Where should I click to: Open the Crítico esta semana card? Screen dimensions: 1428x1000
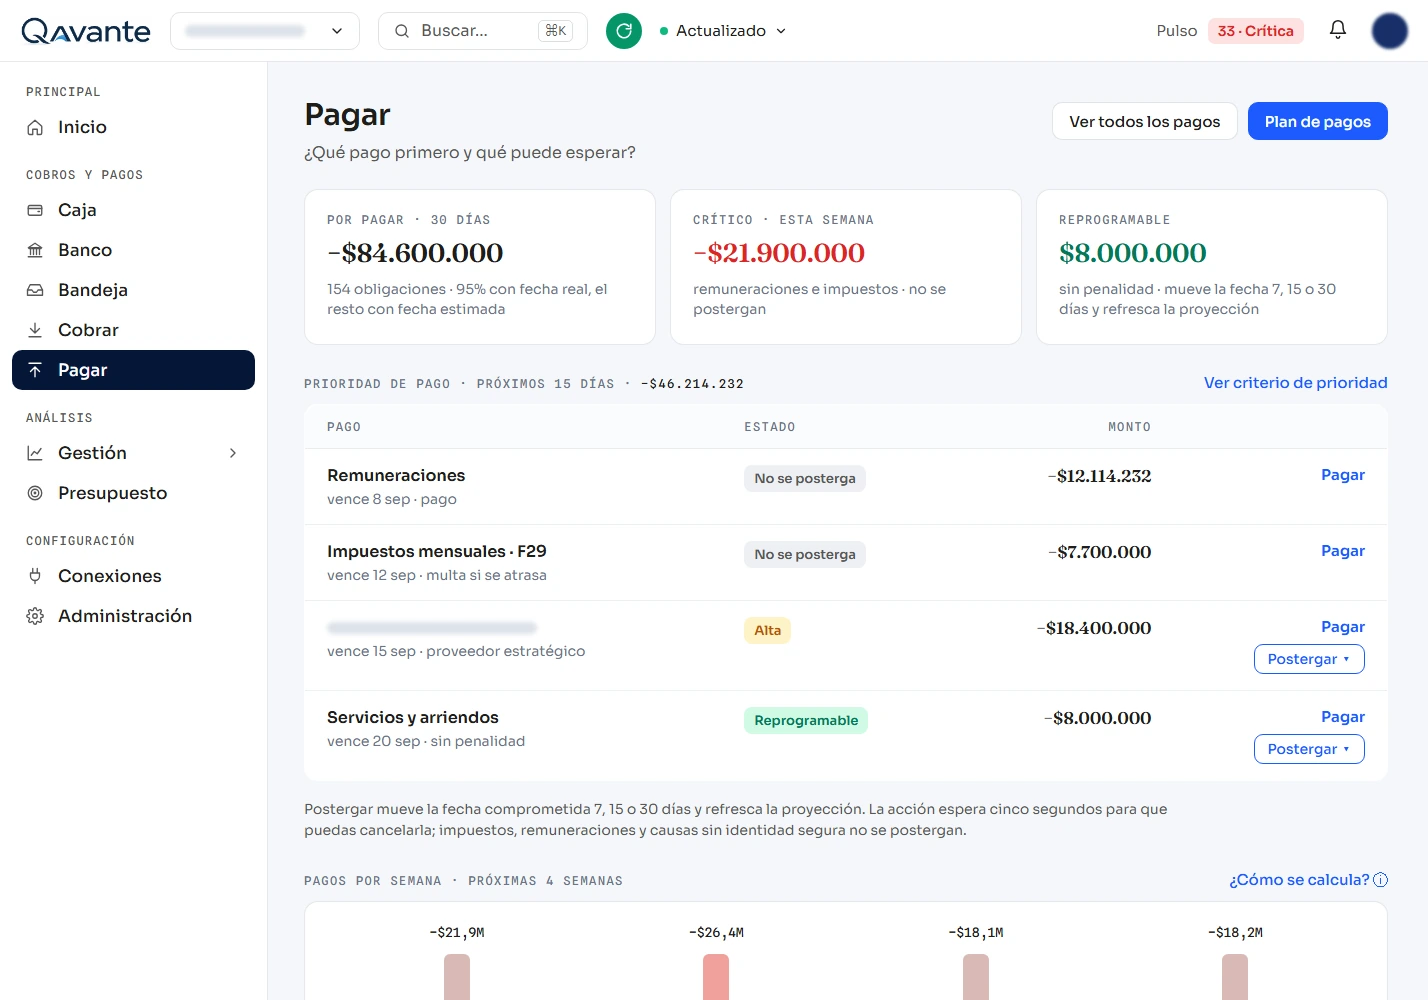846,267
